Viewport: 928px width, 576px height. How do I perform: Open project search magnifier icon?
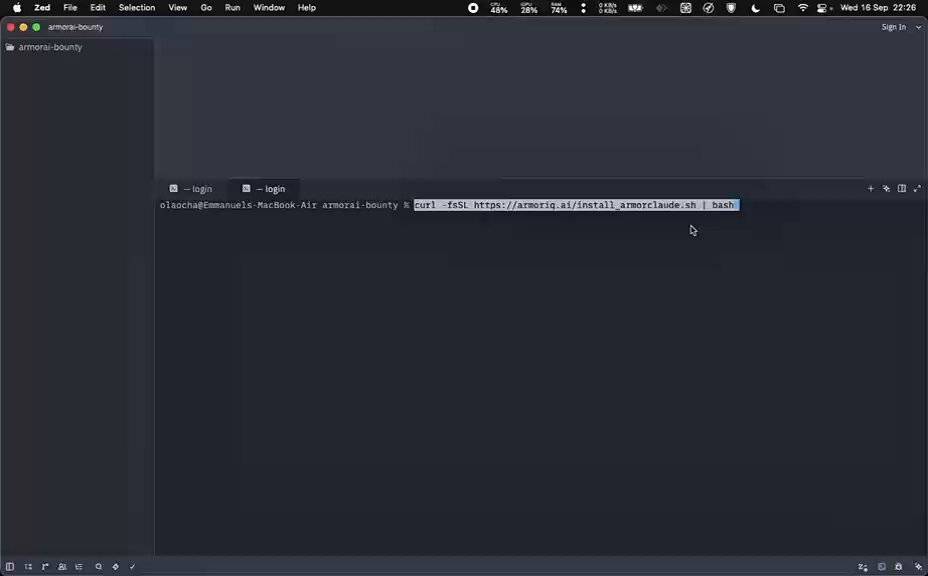(98, 567)
